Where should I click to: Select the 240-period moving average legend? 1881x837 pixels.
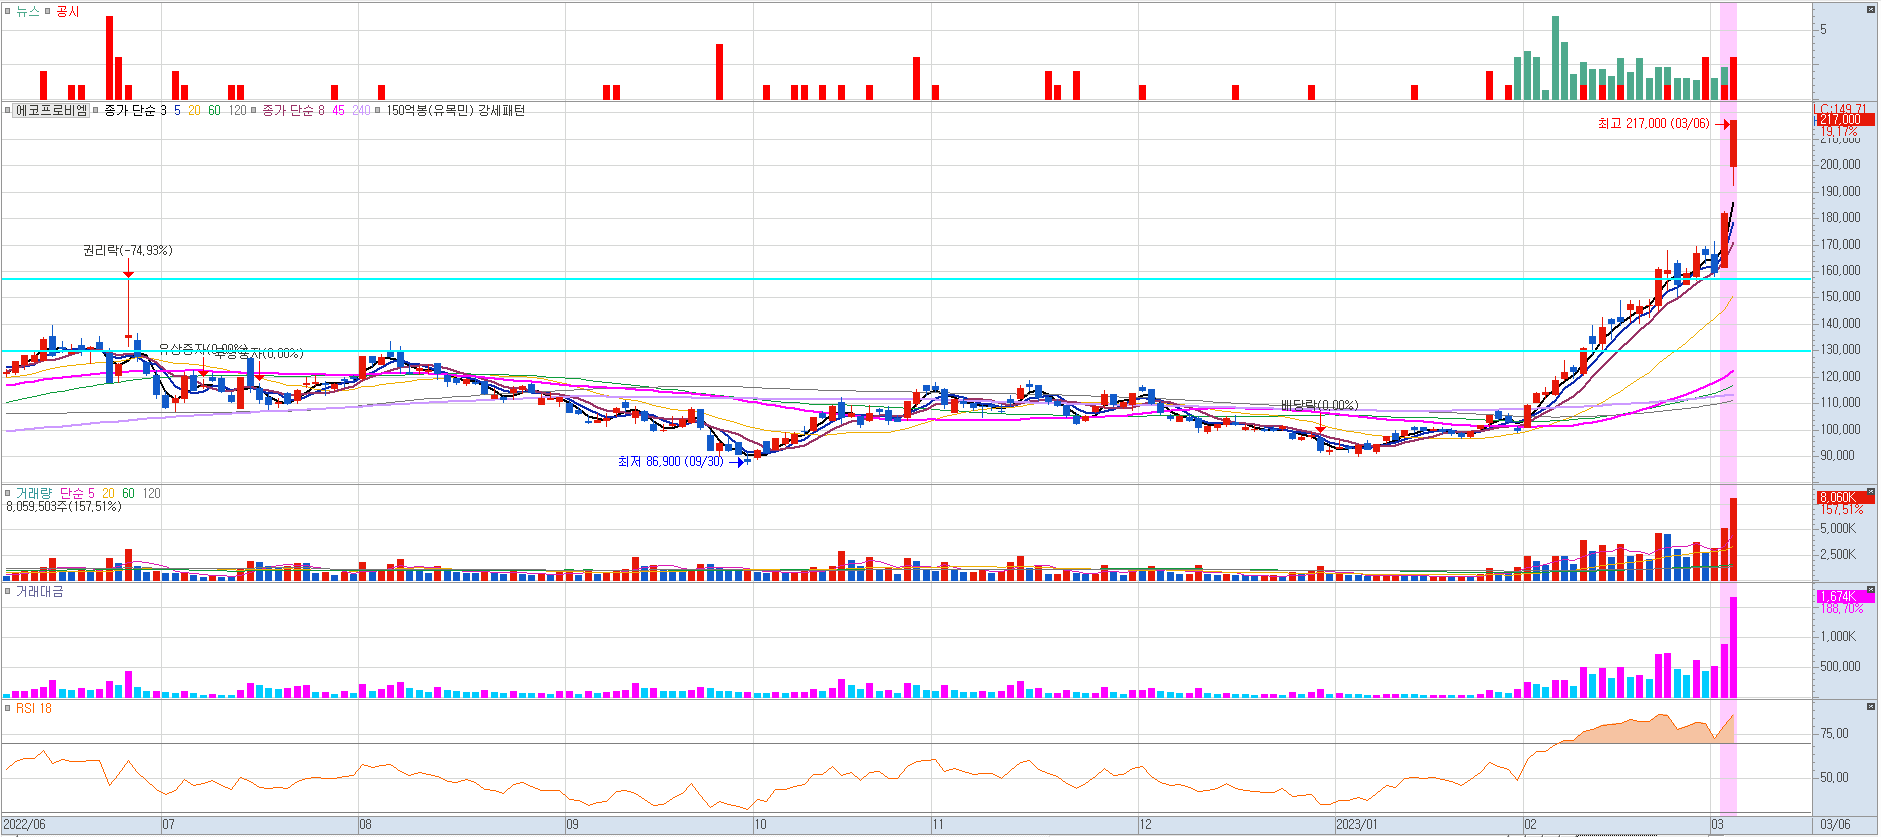[361, 110]
